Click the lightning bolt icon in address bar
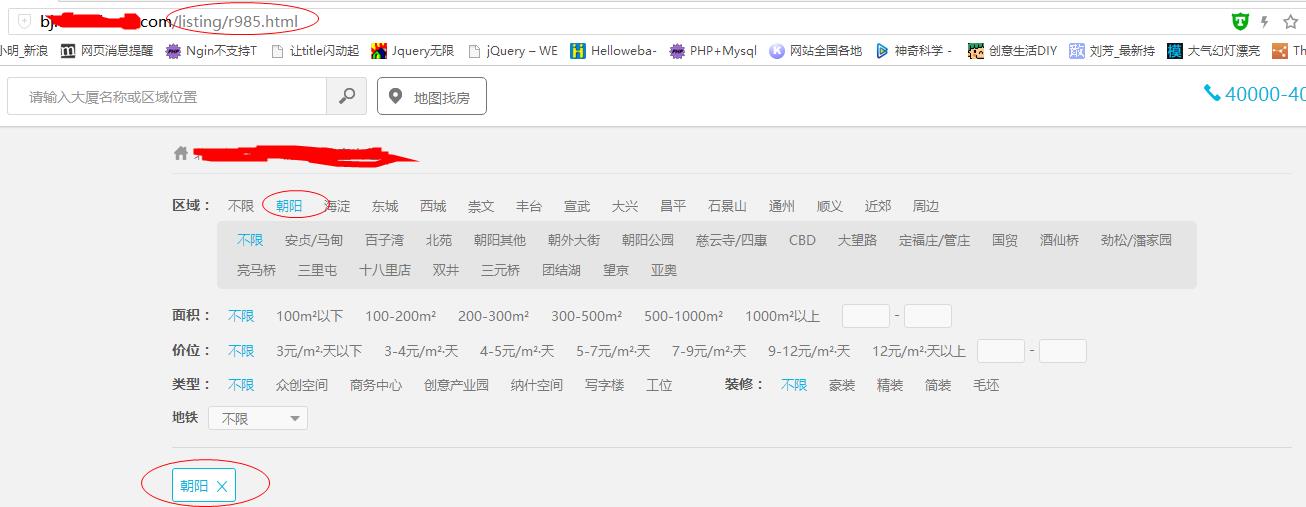The image size is (1306, 507). coord(1265,21)
